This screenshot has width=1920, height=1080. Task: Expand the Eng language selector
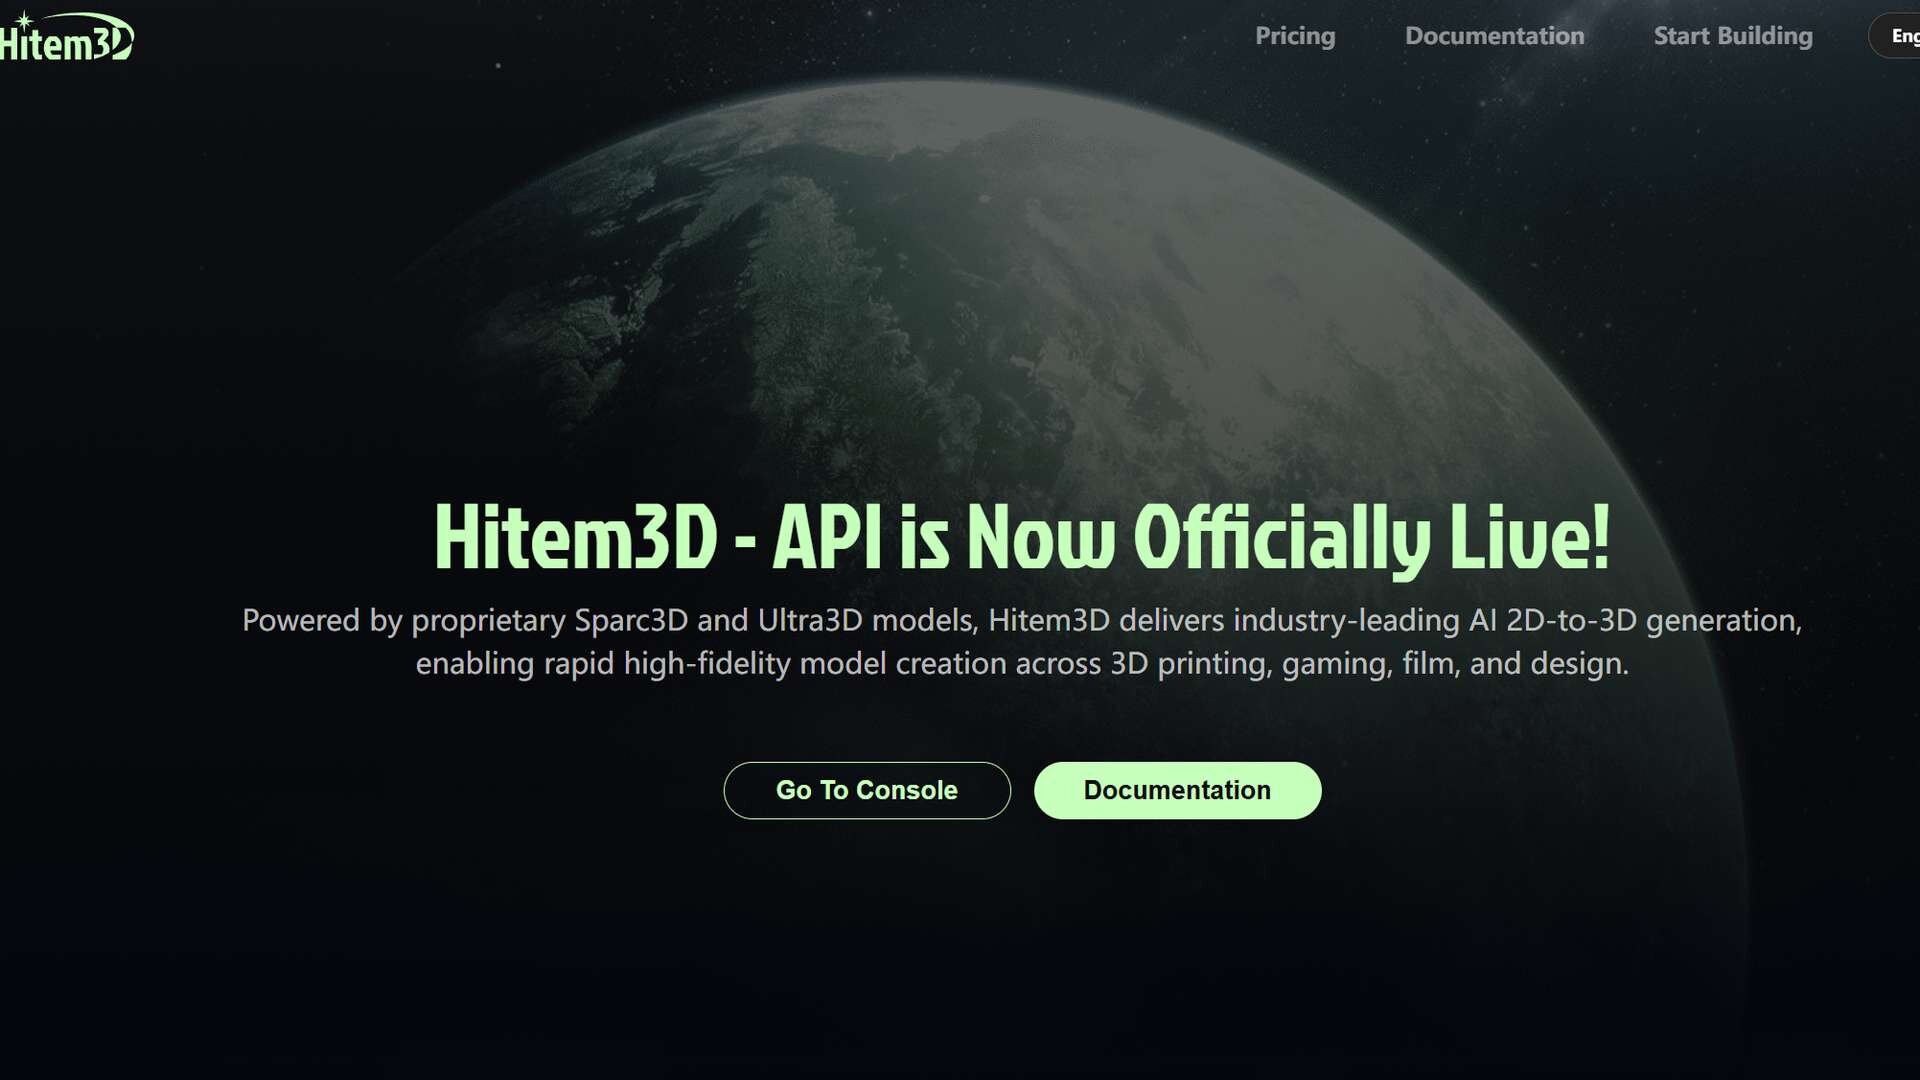[x=1900, y=36]
